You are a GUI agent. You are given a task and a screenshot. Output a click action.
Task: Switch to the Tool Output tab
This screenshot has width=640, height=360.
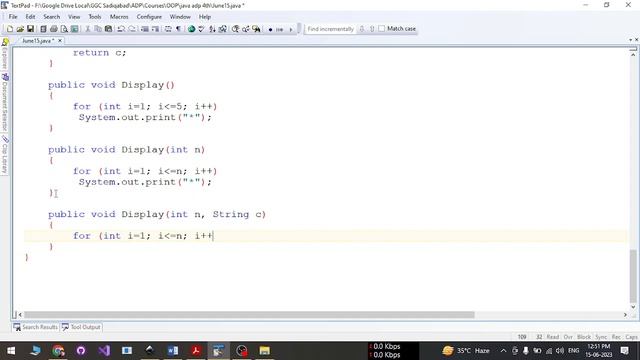[81, 327]
